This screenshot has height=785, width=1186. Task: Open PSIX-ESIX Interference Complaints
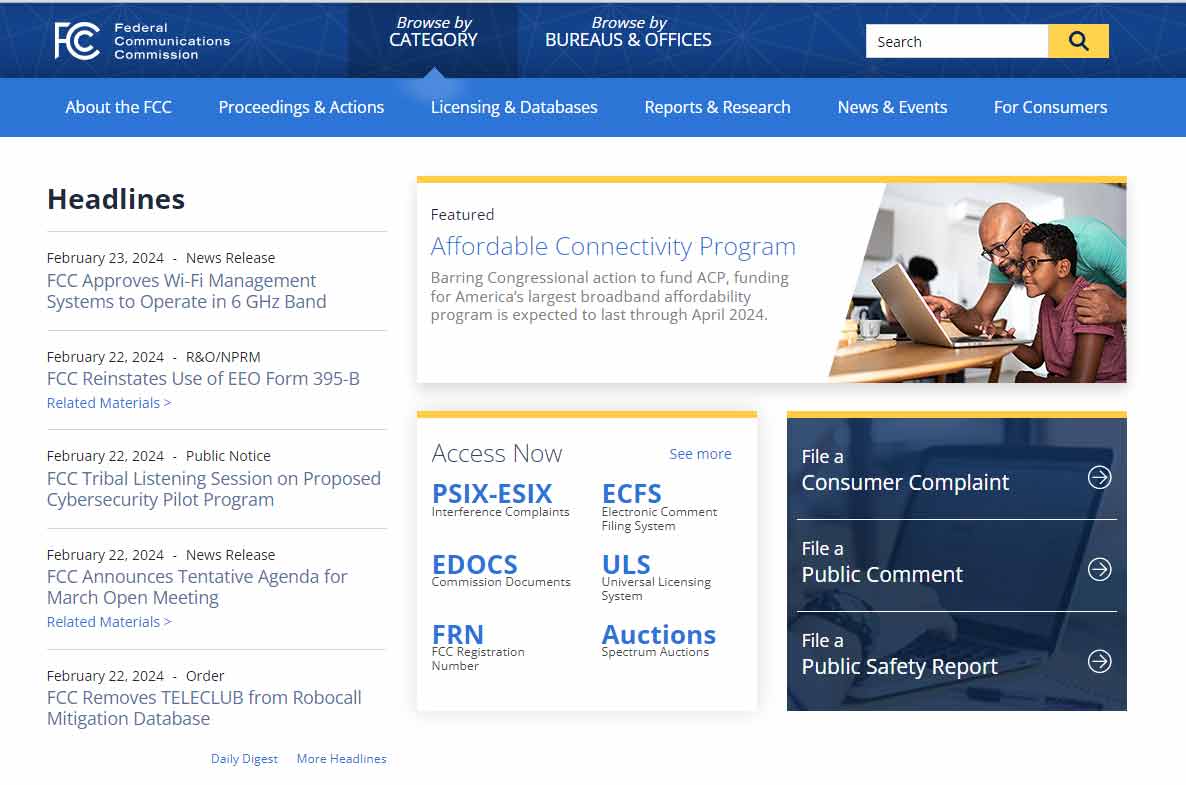click(501, 501)
